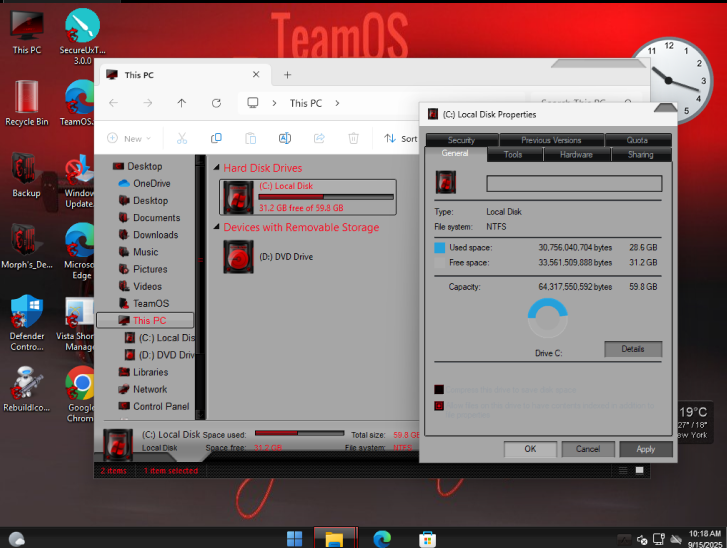727x548 pixels.
Task: Click the blue Used space swatch
Action: tap(440, 248)
